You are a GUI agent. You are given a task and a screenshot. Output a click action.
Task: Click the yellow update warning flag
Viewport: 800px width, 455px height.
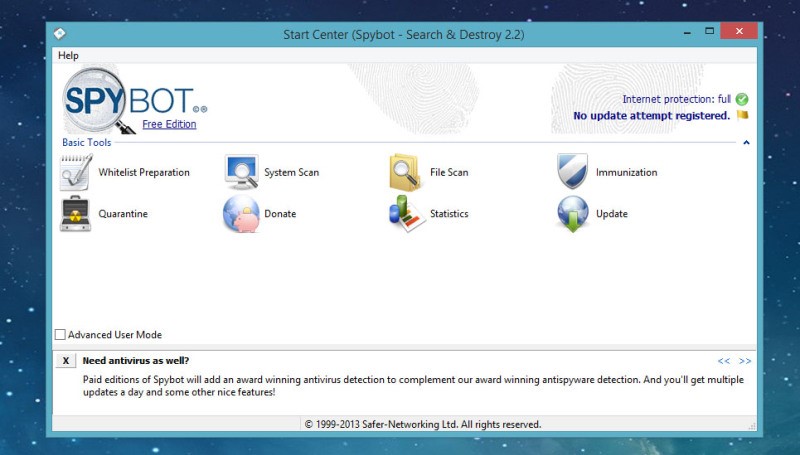[742, 116]
